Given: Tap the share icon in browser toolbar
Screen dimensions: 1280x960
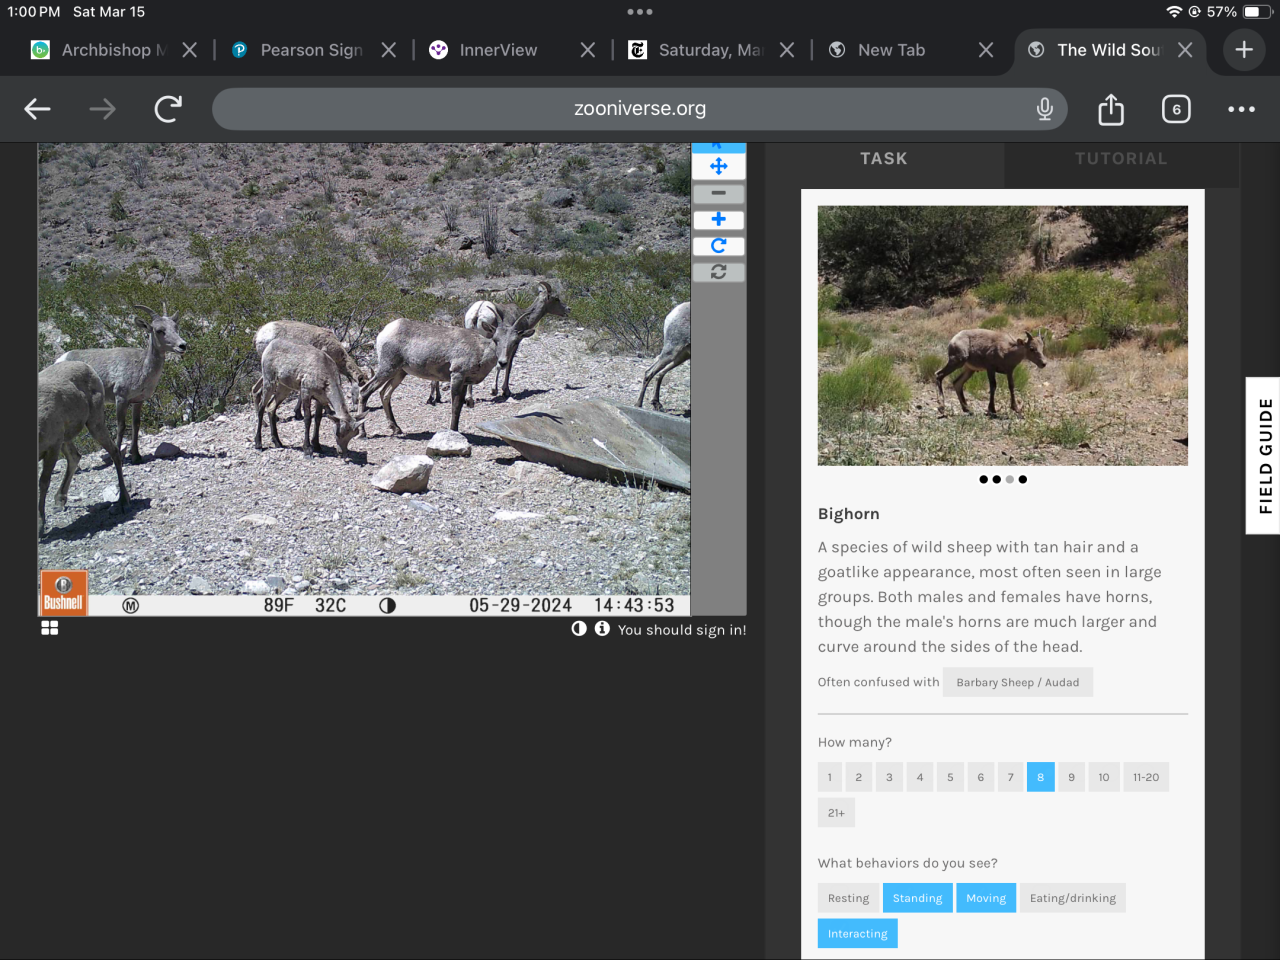Looking at the screenshot, I should pos(1110,109).
